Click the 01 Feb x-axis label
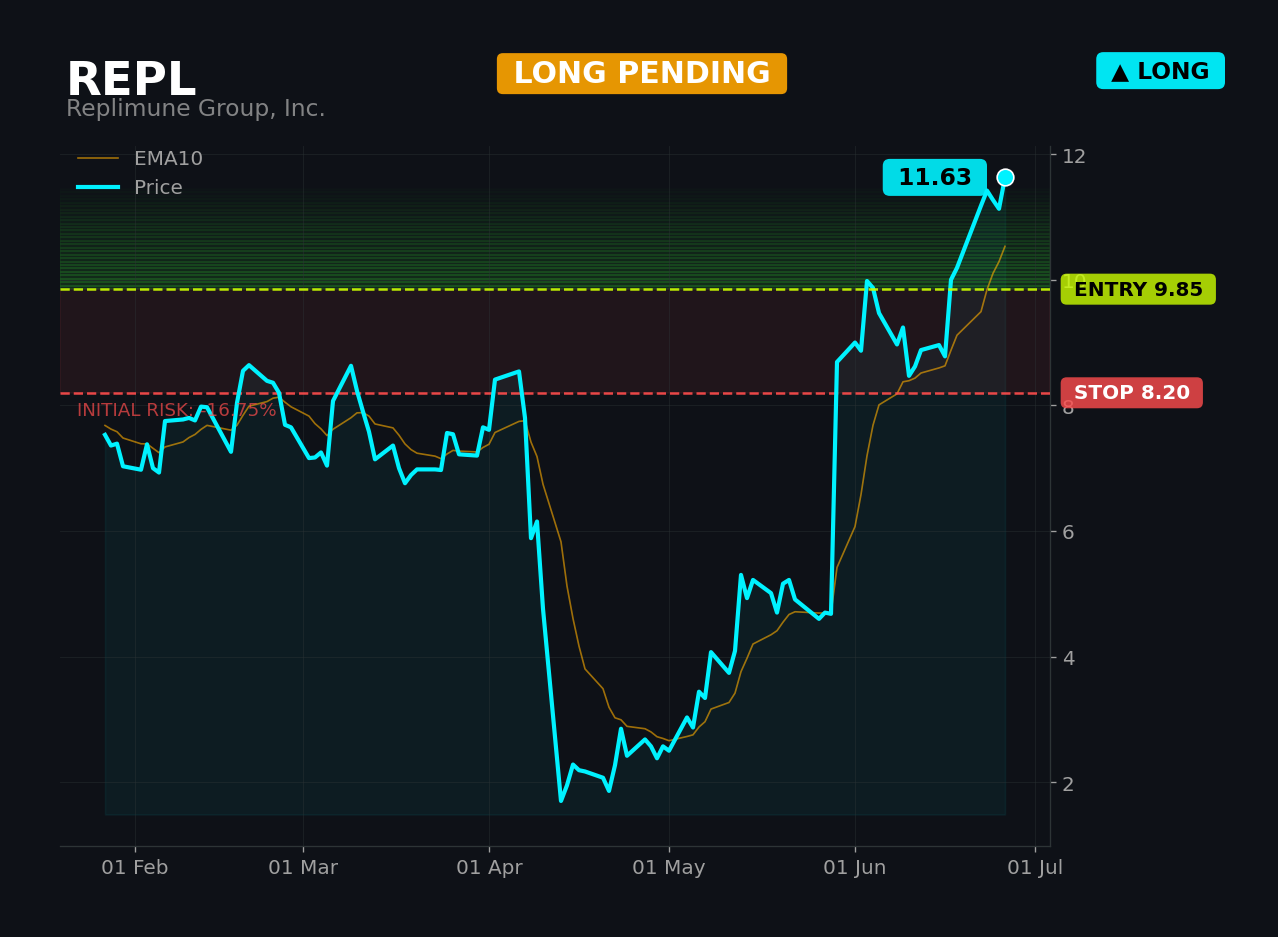This screenshot has width=1278, height=937. coord(135,868)
